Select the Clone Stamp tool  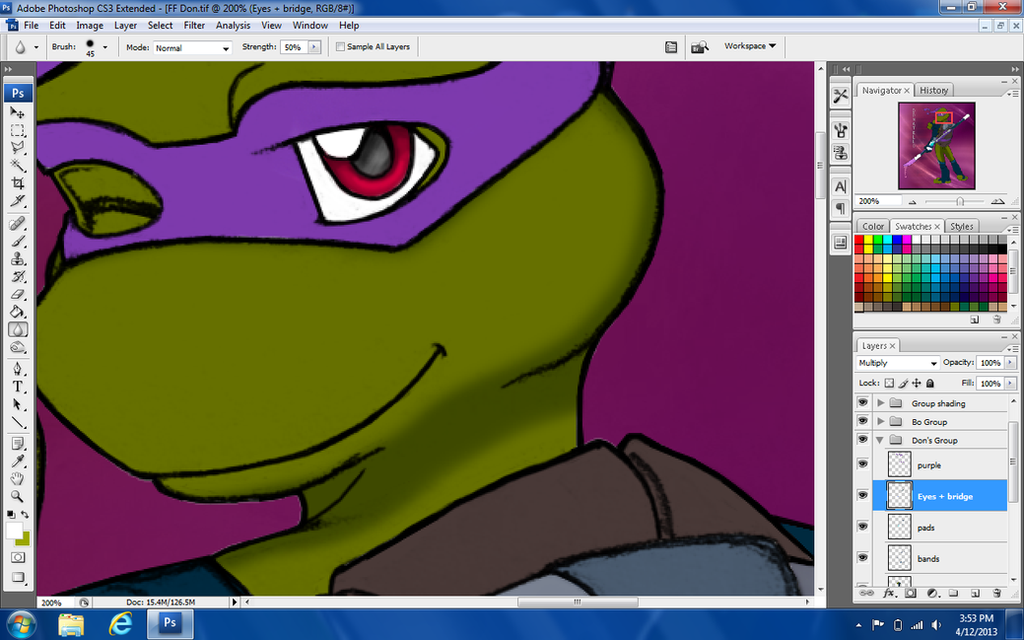click(x=18, y=259)
